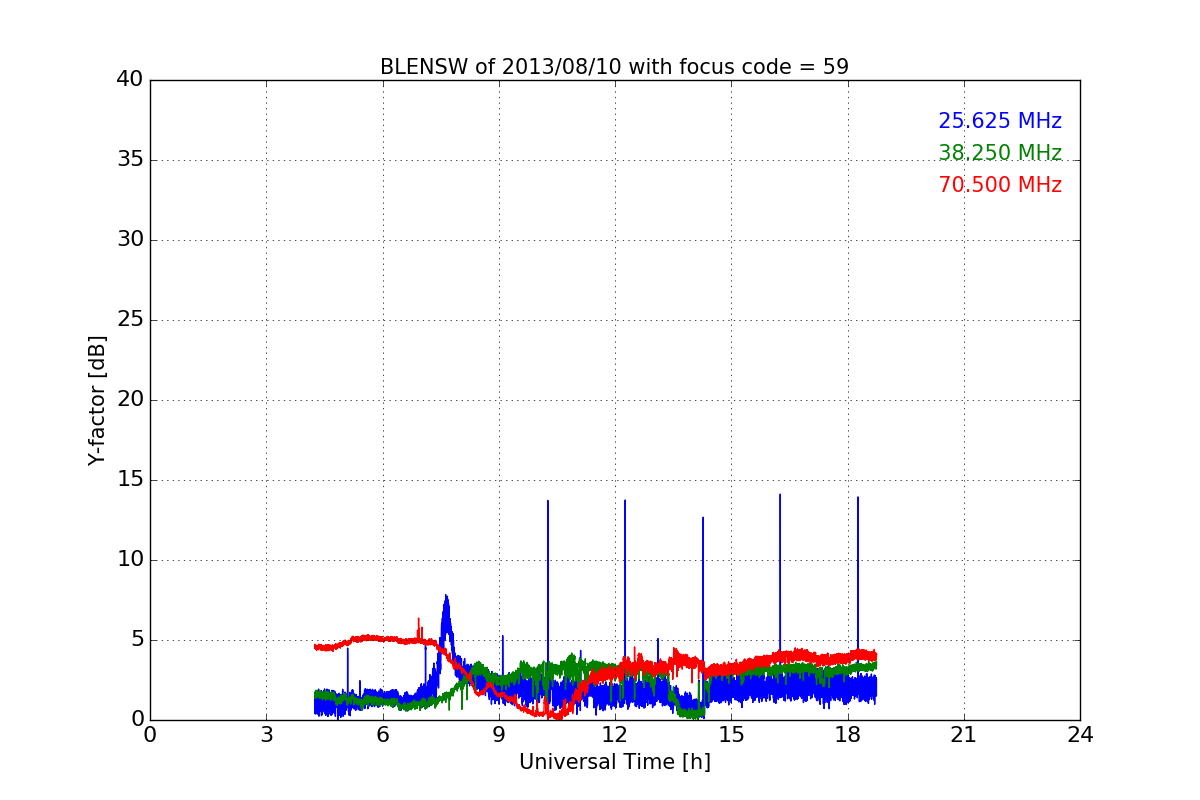Click x-axis tick label 24
The width and height of the screenshot is (1200, 800).
(1080, 735)
